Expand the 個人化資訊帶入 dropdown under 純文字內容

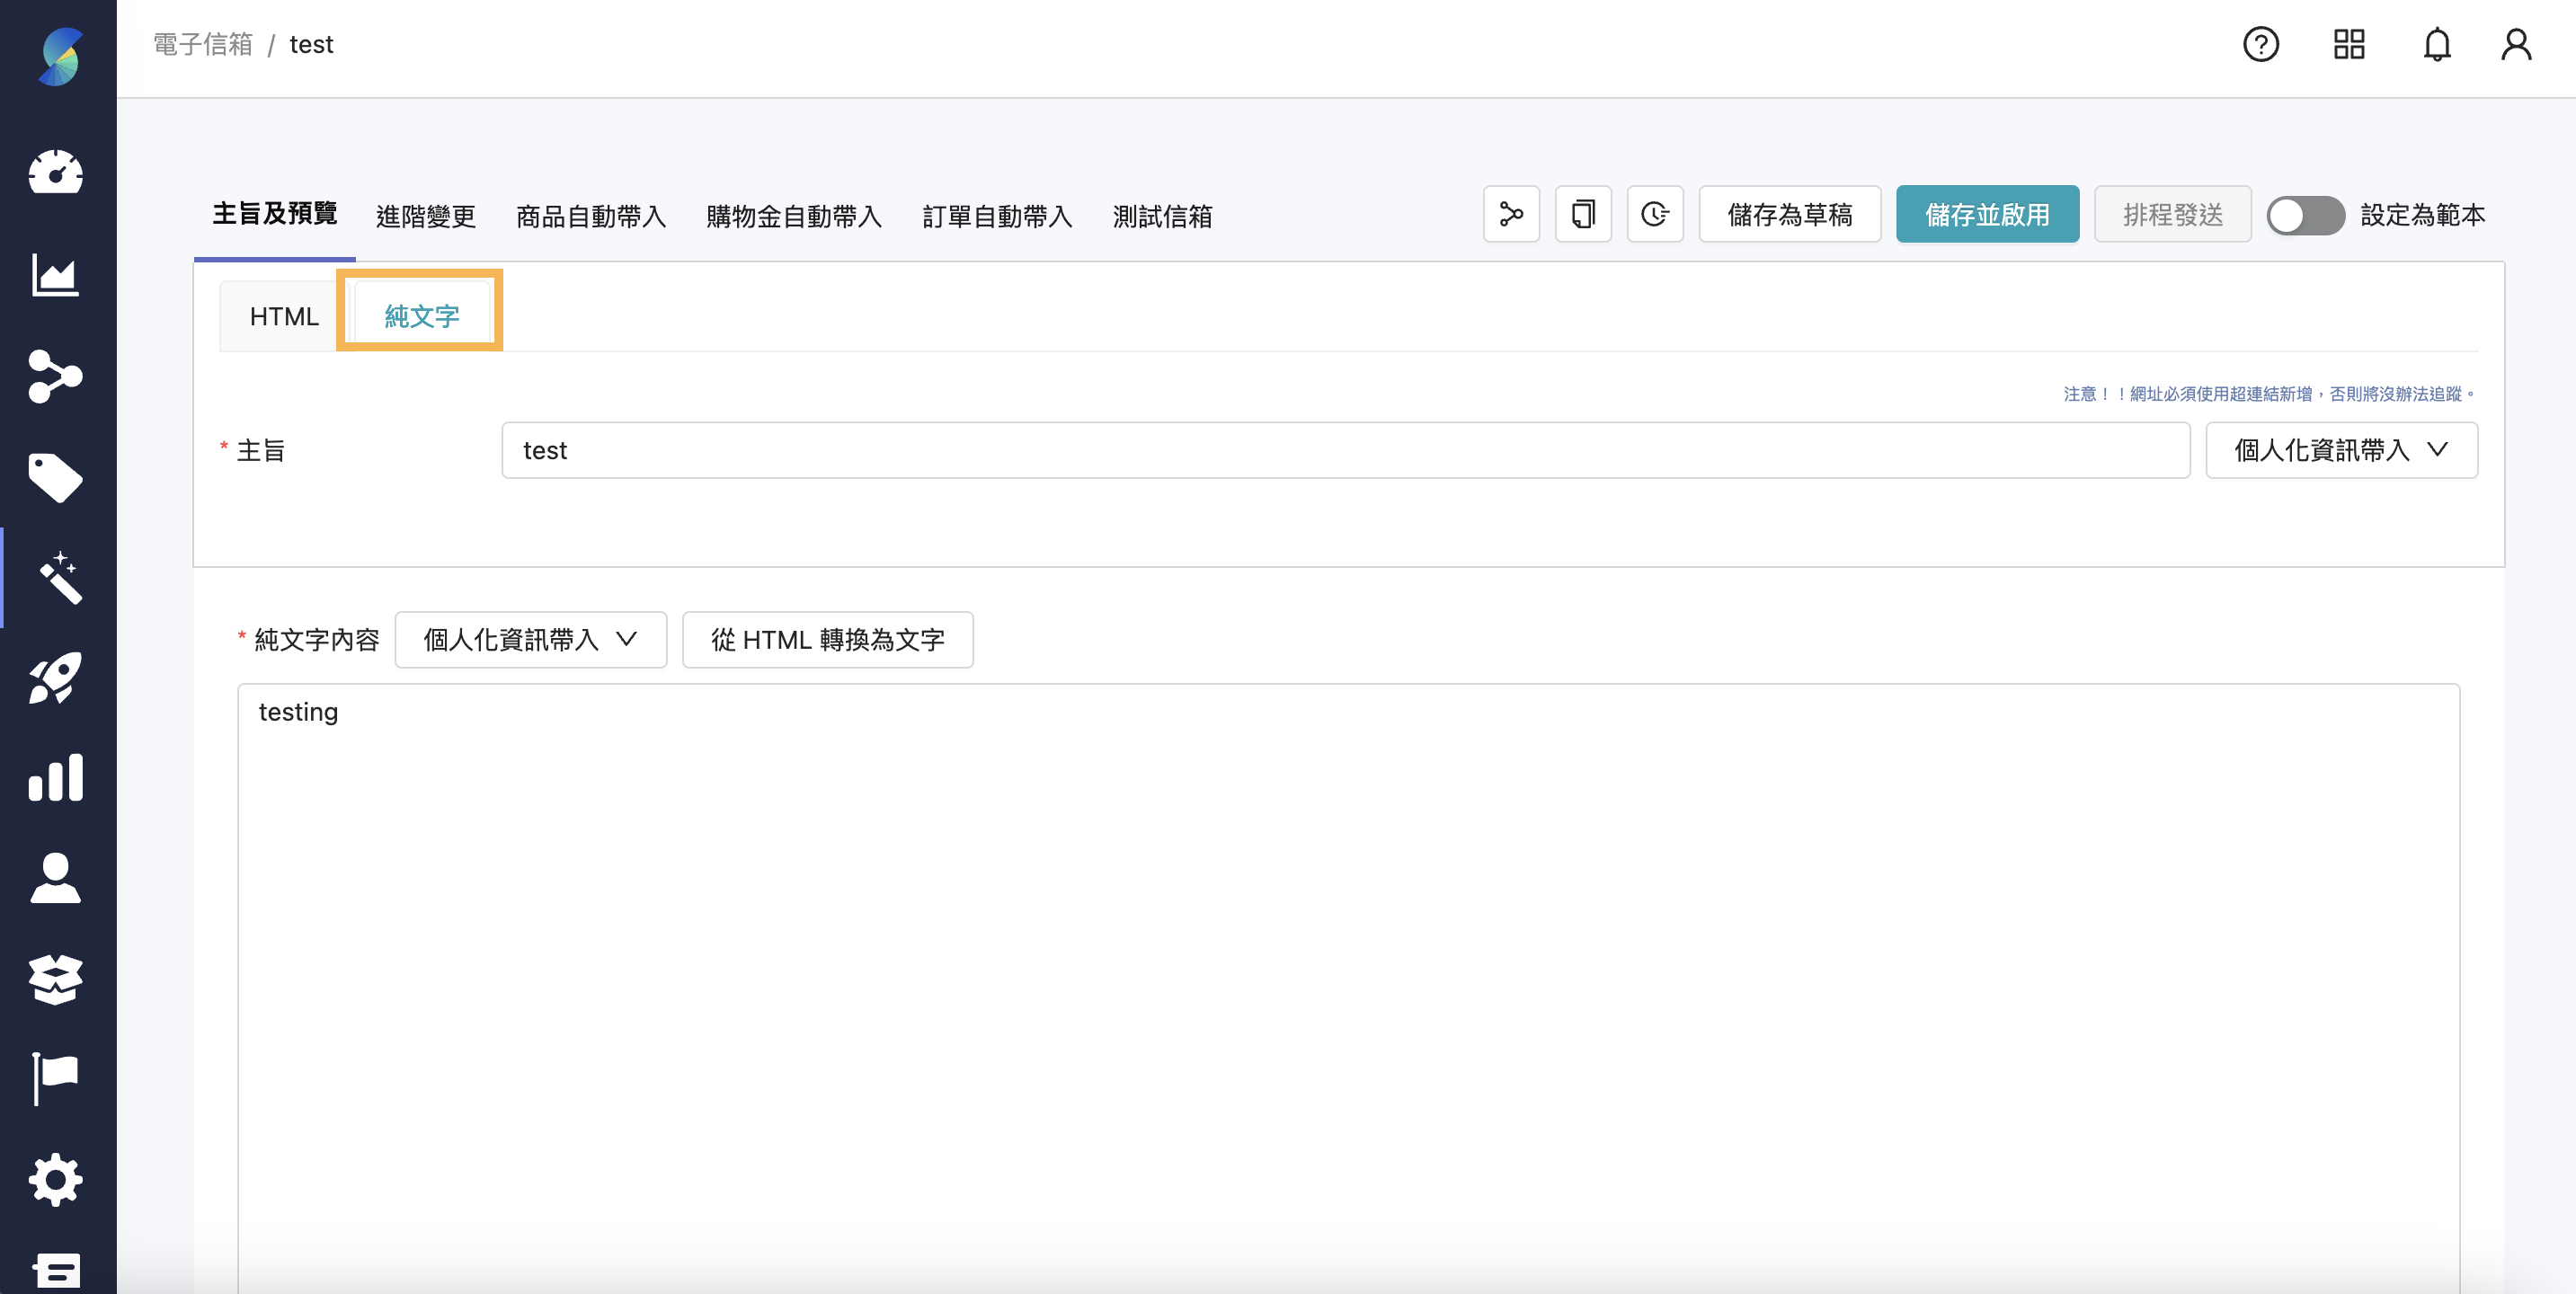tap(530, 640)
